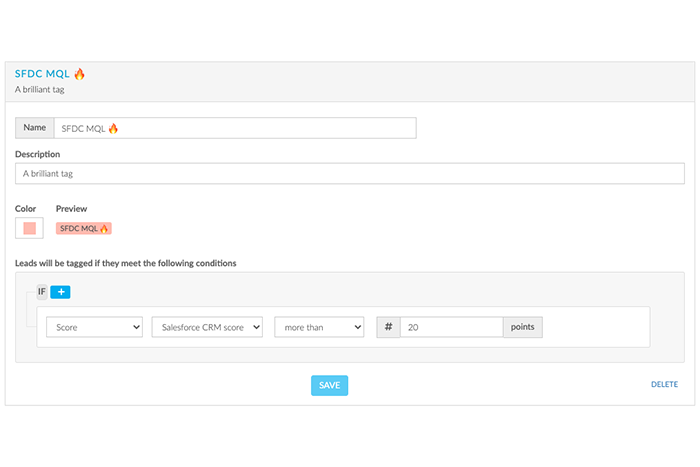Click into the Description text field

(x=350, y=173)
